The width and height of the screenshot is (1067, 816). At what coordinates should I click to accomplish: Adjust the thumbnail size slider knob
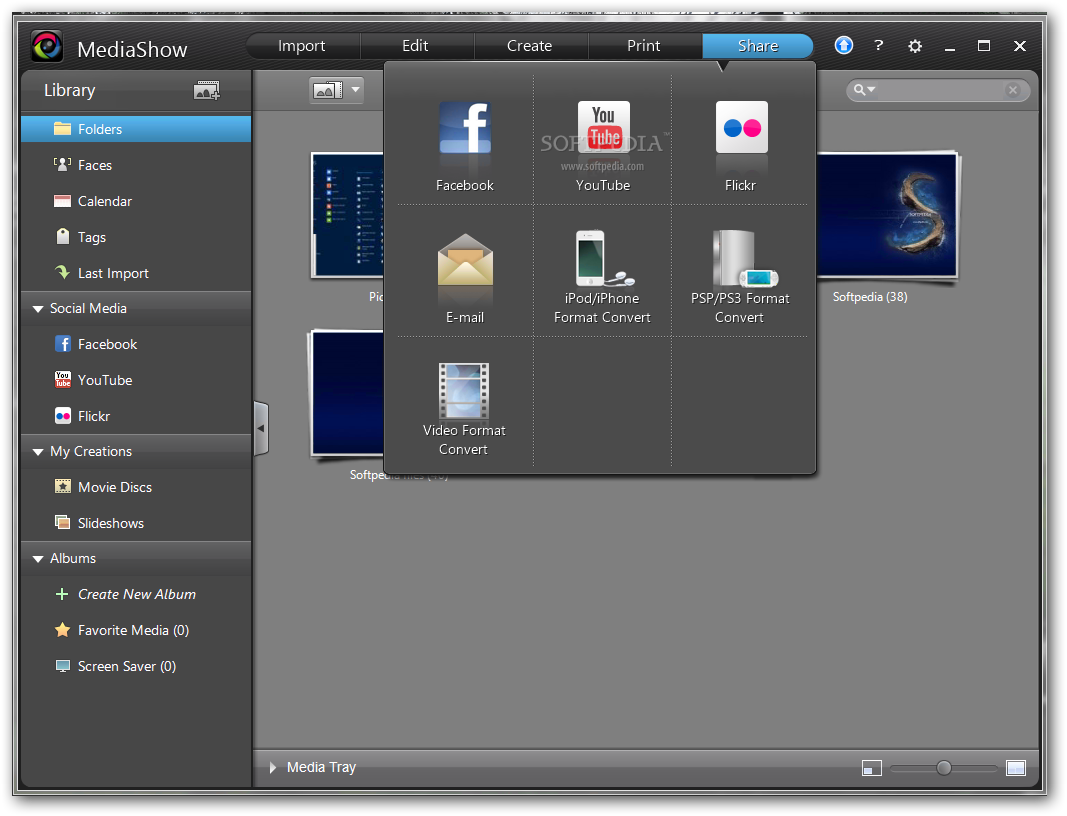[944, 768]
